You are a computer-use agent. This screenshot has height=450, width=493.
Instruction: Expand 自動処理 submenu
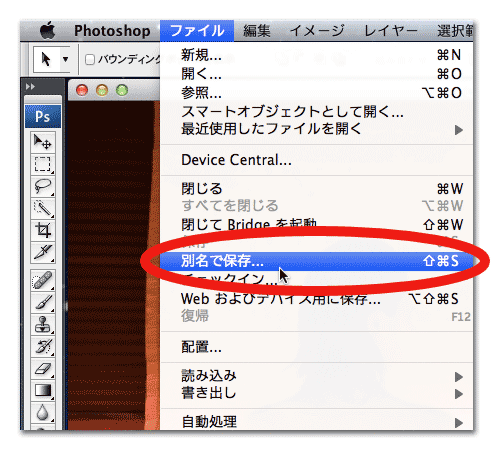316,422
